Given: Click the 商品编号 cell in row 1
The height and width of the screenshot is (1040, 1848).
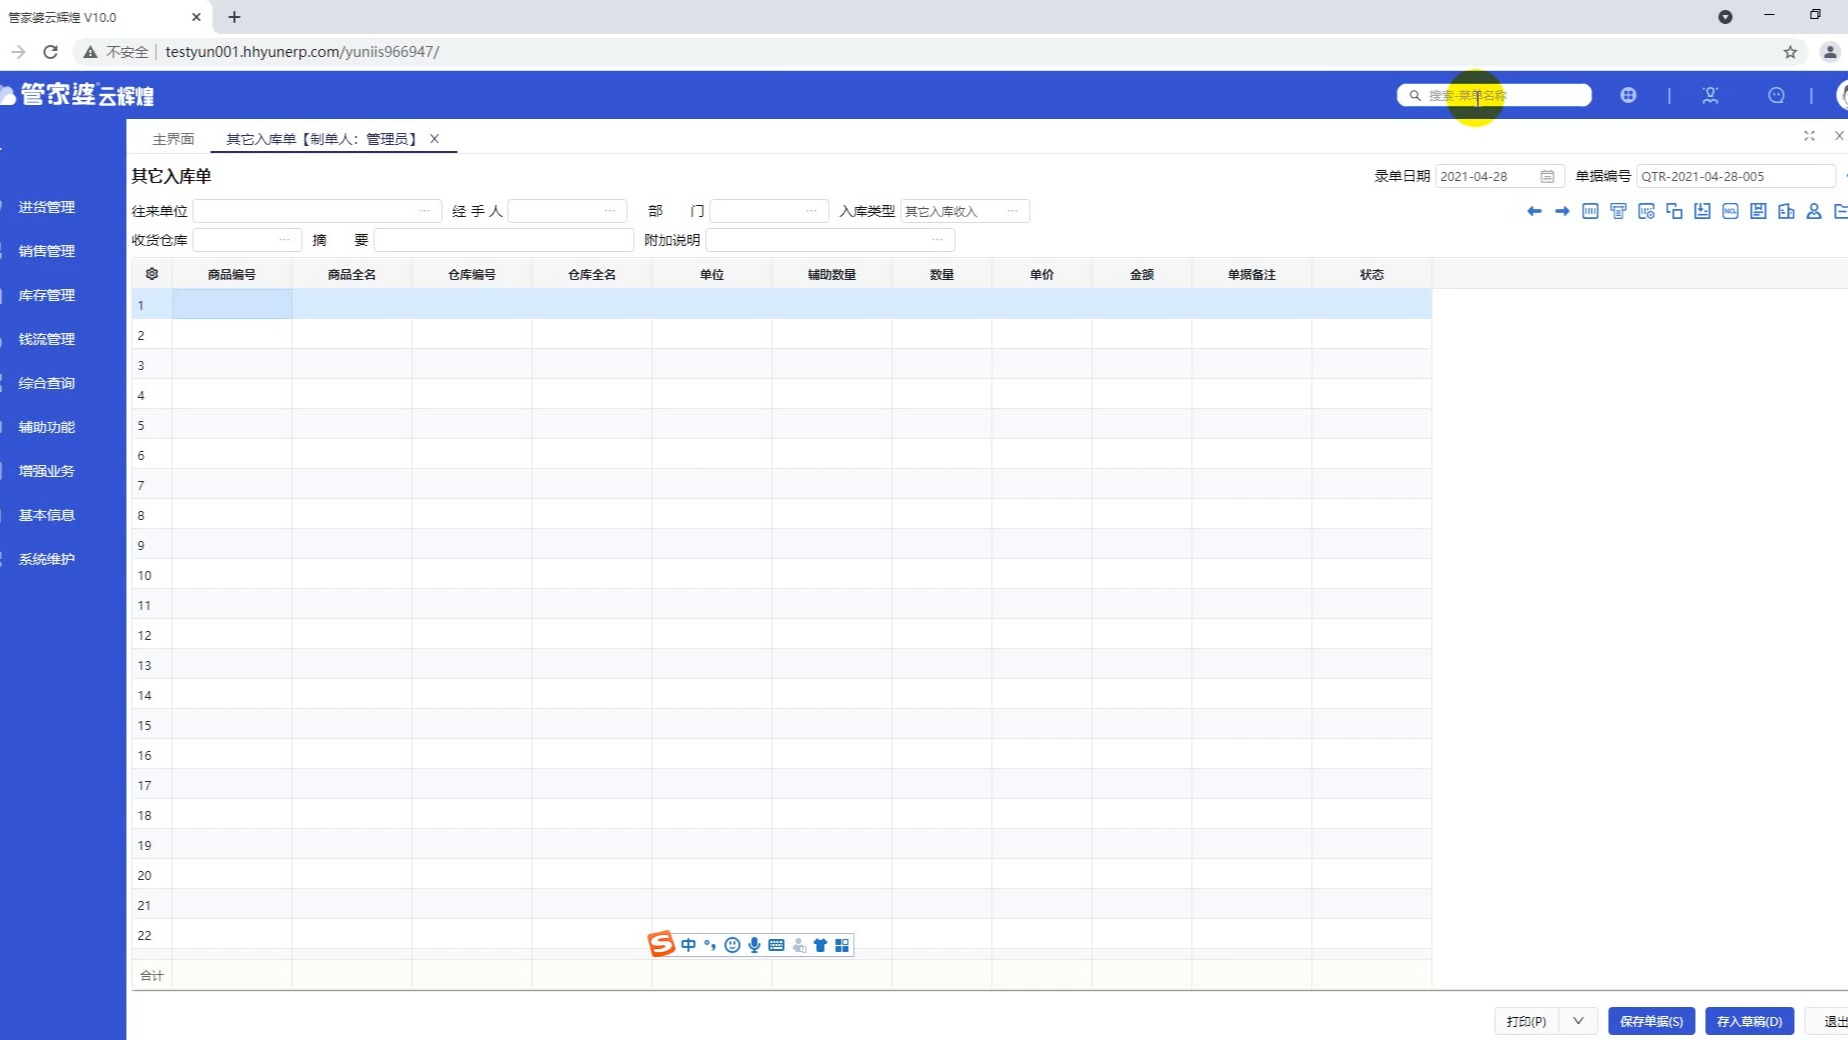Looking at the screenshot, I should (232, 304).
